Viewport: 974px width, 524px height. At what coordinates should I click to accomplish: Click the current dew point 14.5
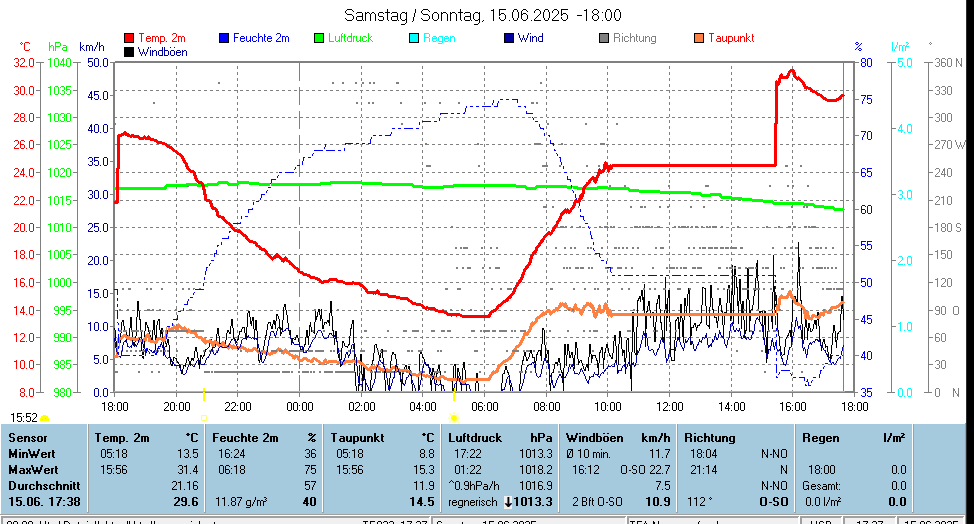pos(422,502)
